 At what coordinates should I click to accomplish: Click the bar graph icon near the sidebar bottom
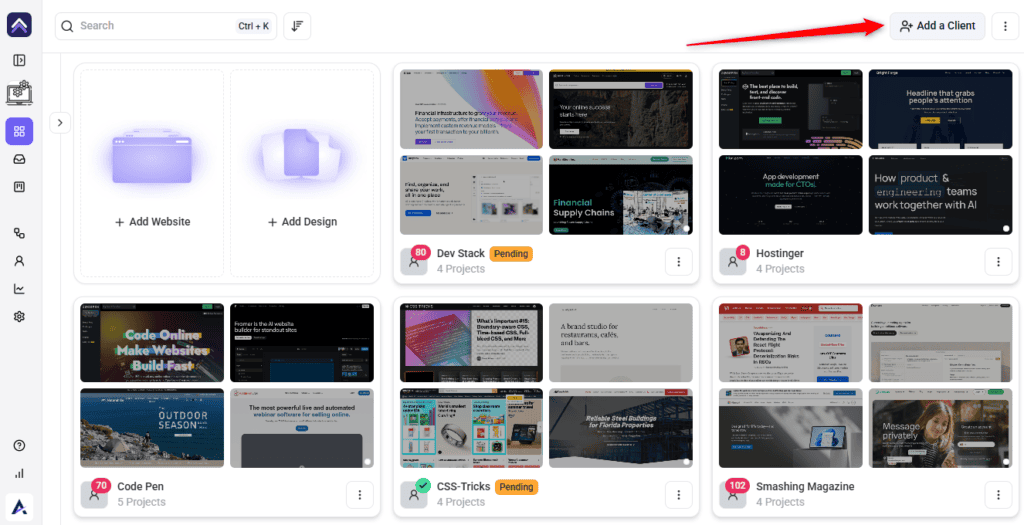tap(19, 473)
